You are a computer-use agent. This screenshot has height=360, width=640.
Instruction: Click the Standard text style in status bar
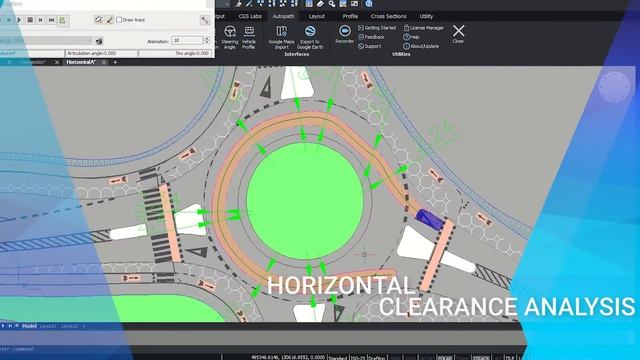tap(338, 358)
